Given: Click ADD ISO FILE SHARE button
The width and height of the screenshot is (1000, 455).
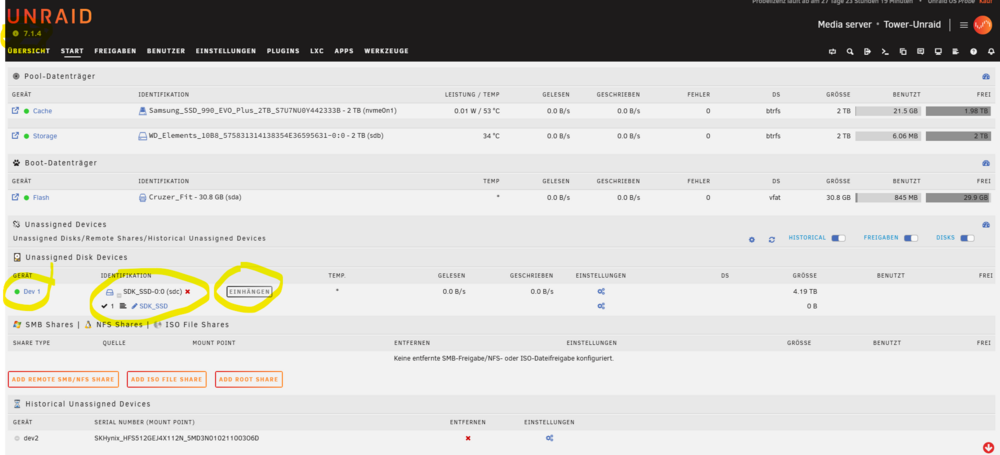Looking at the screenshot, I should [166, 379].
